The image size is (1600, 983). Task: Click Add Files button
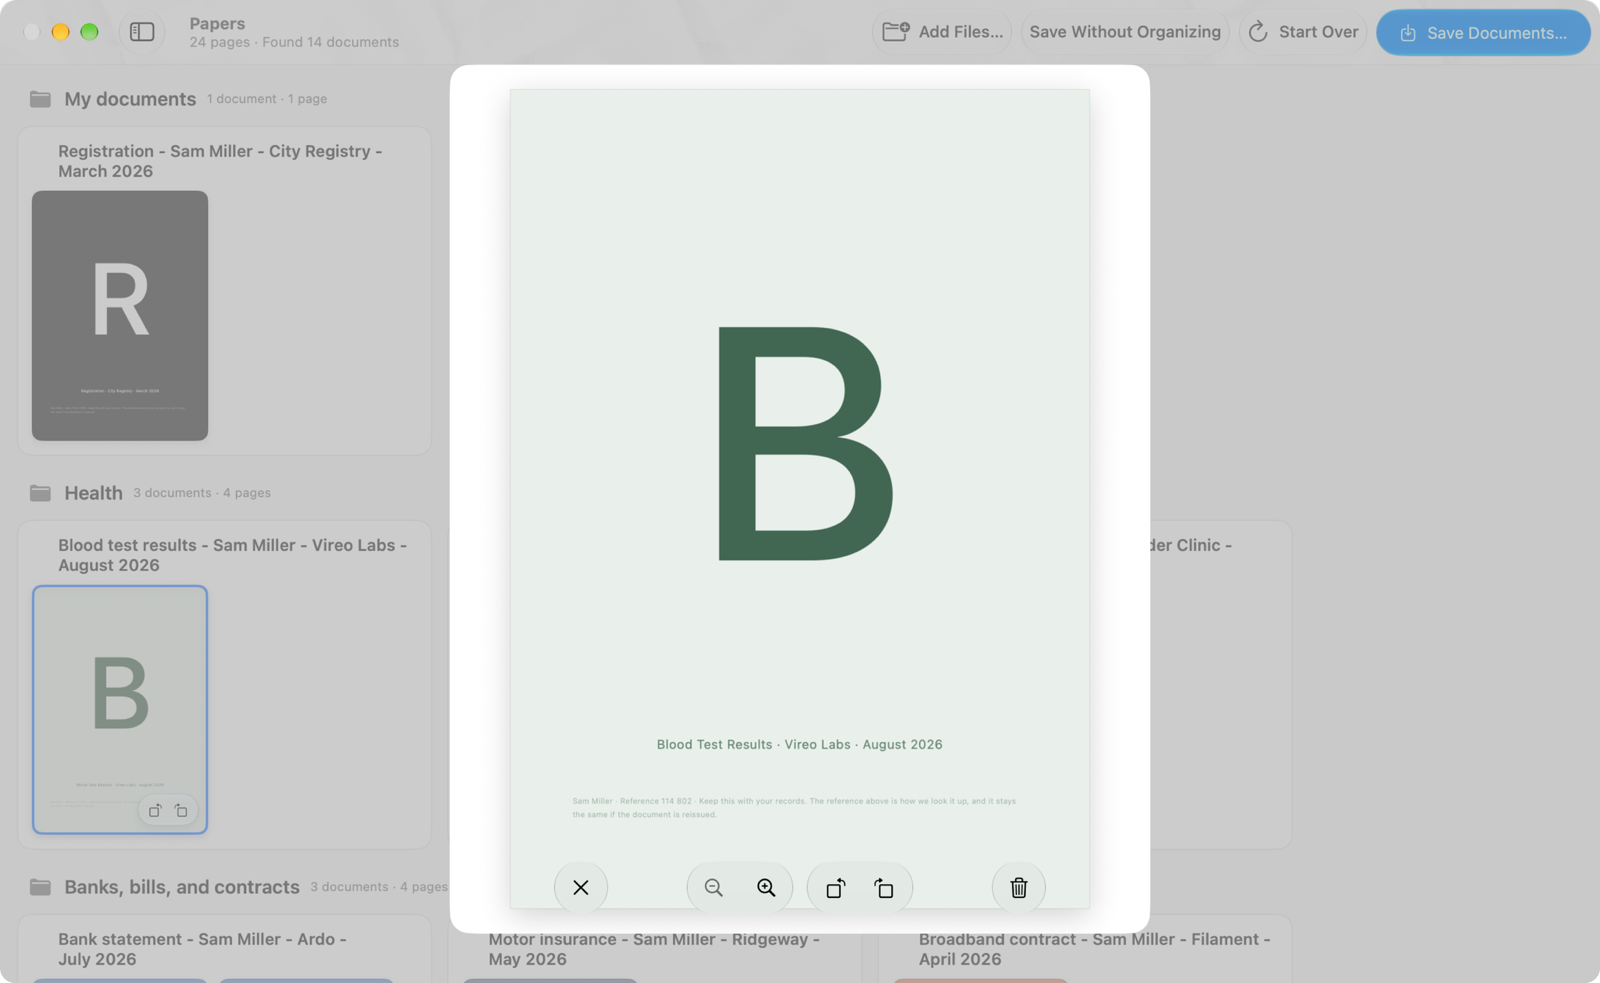(942, 32)
